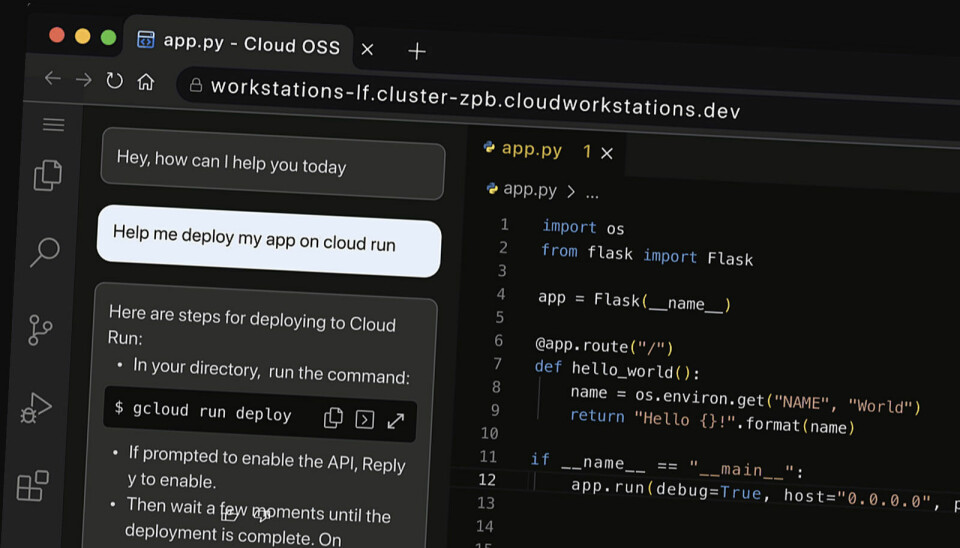The image size is (960, 548).
Task: Open the Explorer files icon
Action: tap(48, 176)
